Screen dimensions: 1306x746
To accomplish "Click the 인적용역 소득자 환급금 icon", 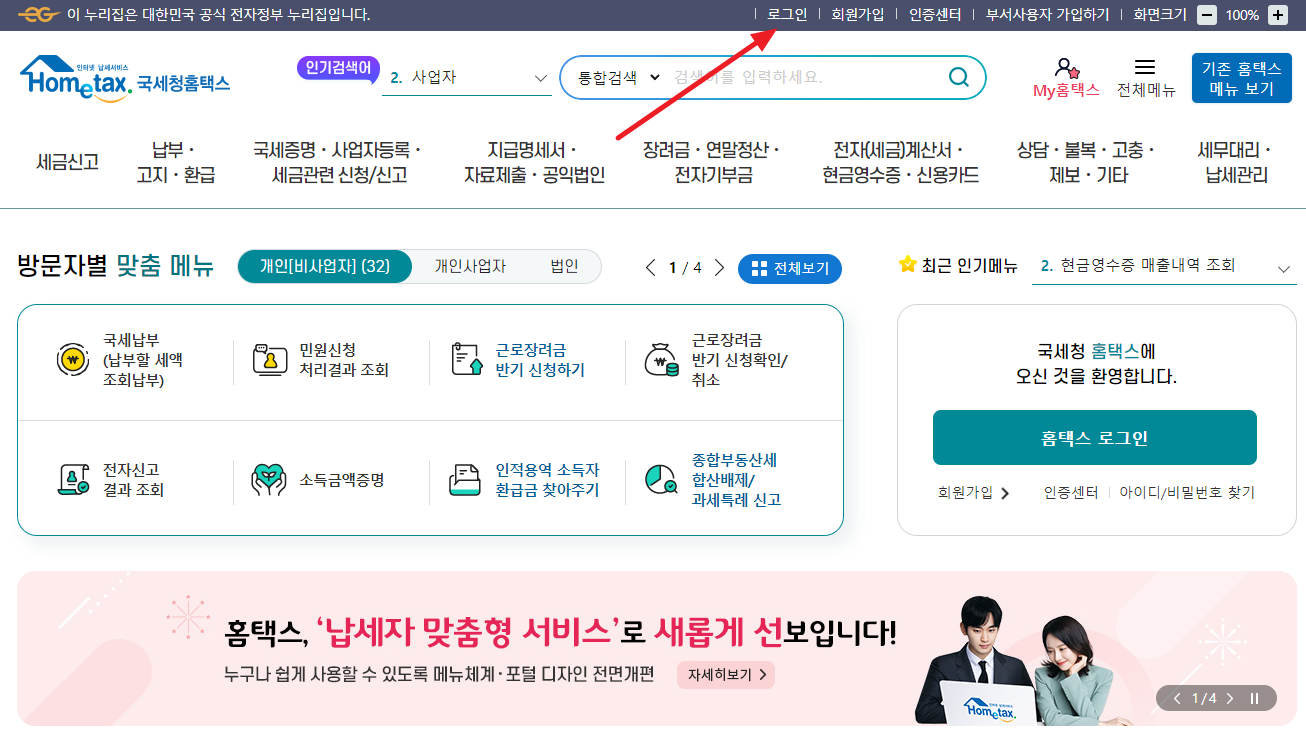I will tap(466, 480).
